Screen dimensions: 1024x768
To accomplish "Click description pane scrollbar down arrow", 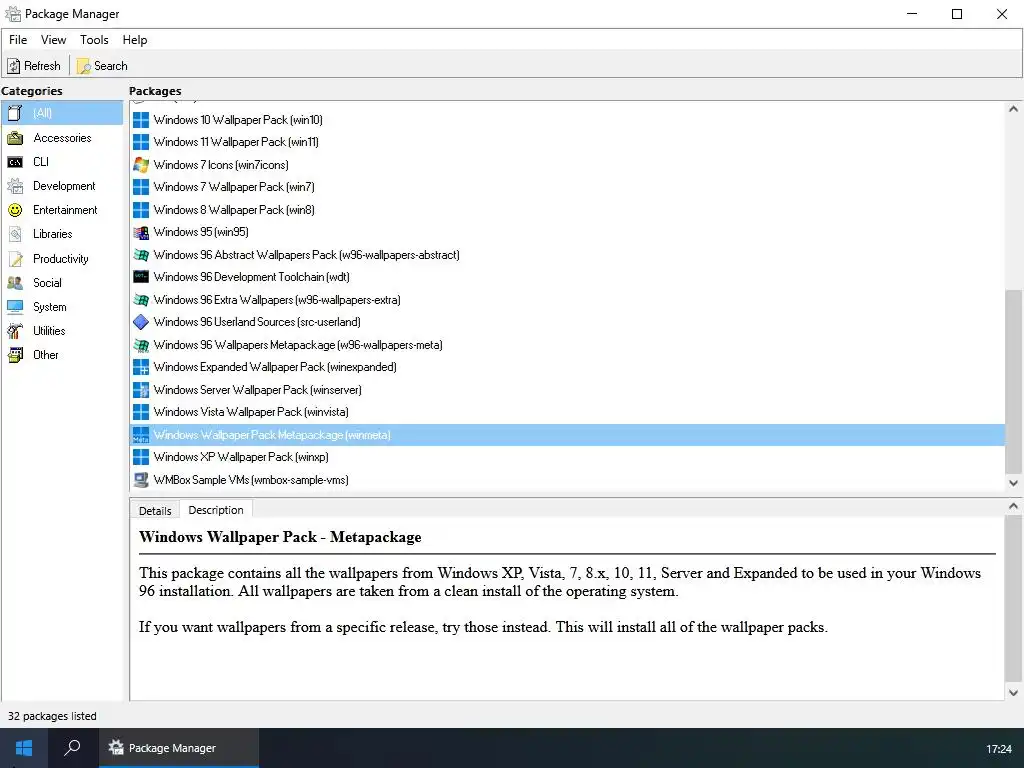I will point(1014,693).
